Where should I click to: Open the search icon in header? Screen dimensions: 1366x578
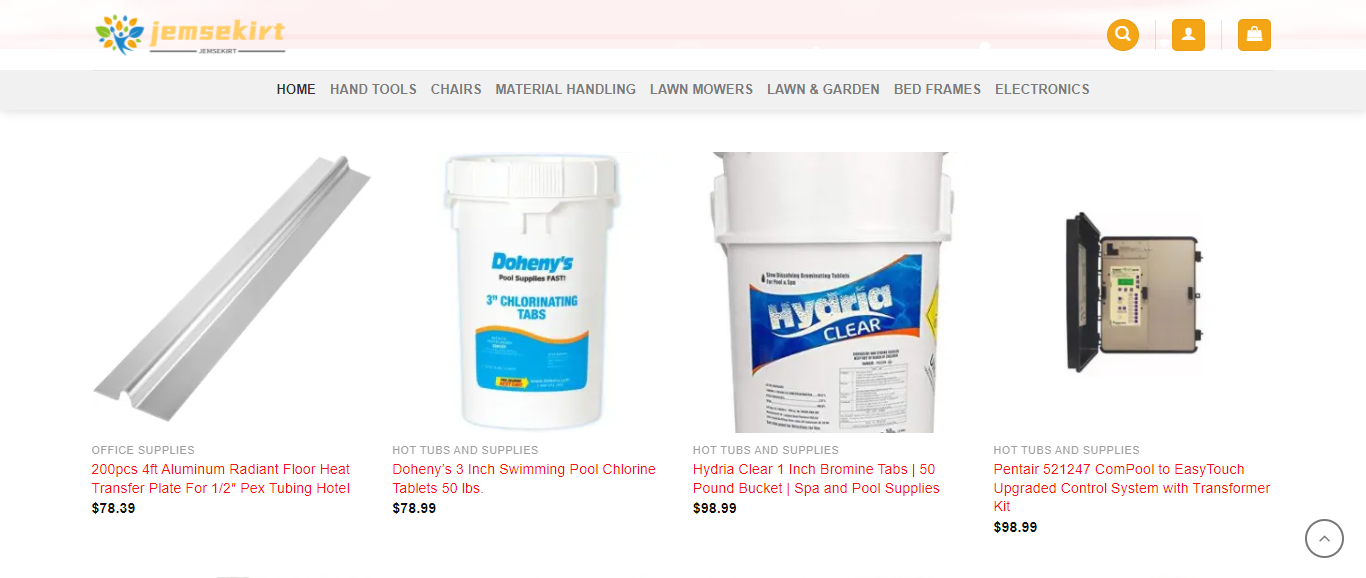tap(1122, 35)
